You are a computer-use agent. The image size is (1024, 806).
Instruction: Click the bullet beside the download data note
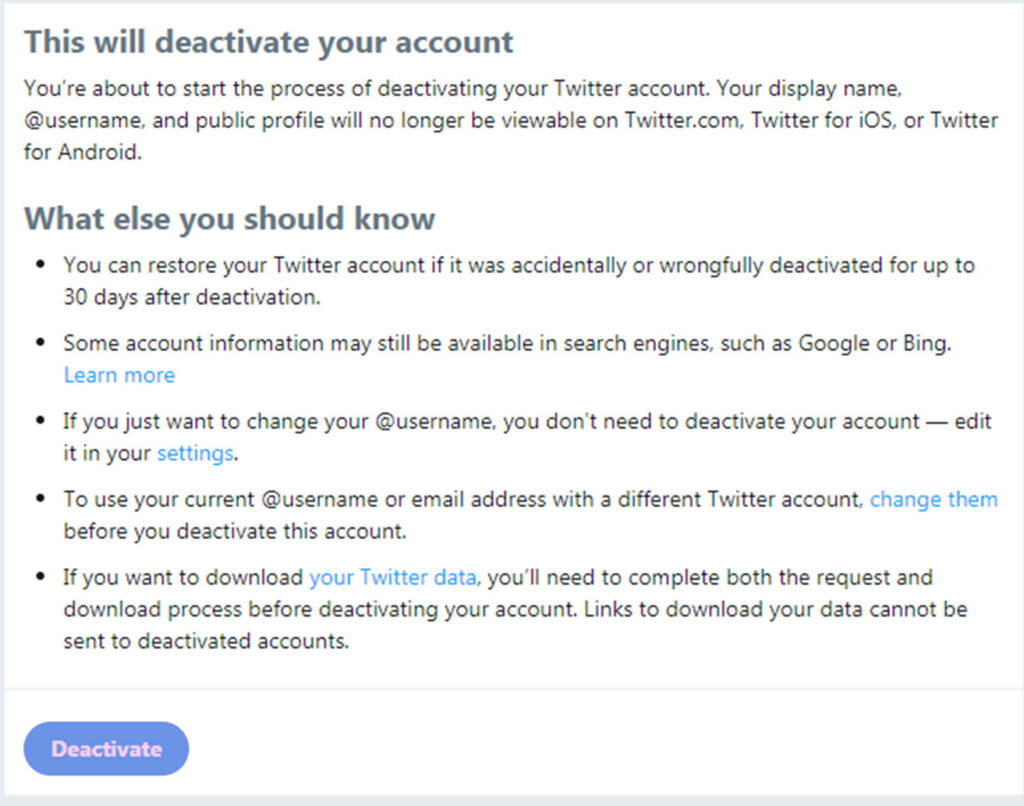tap(40, 577)
